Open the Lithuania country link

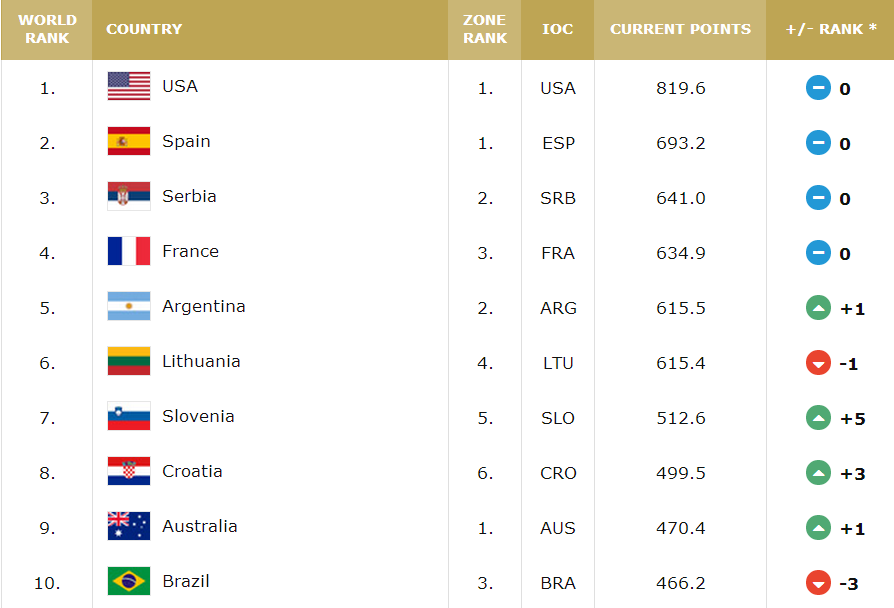point(201,362)
